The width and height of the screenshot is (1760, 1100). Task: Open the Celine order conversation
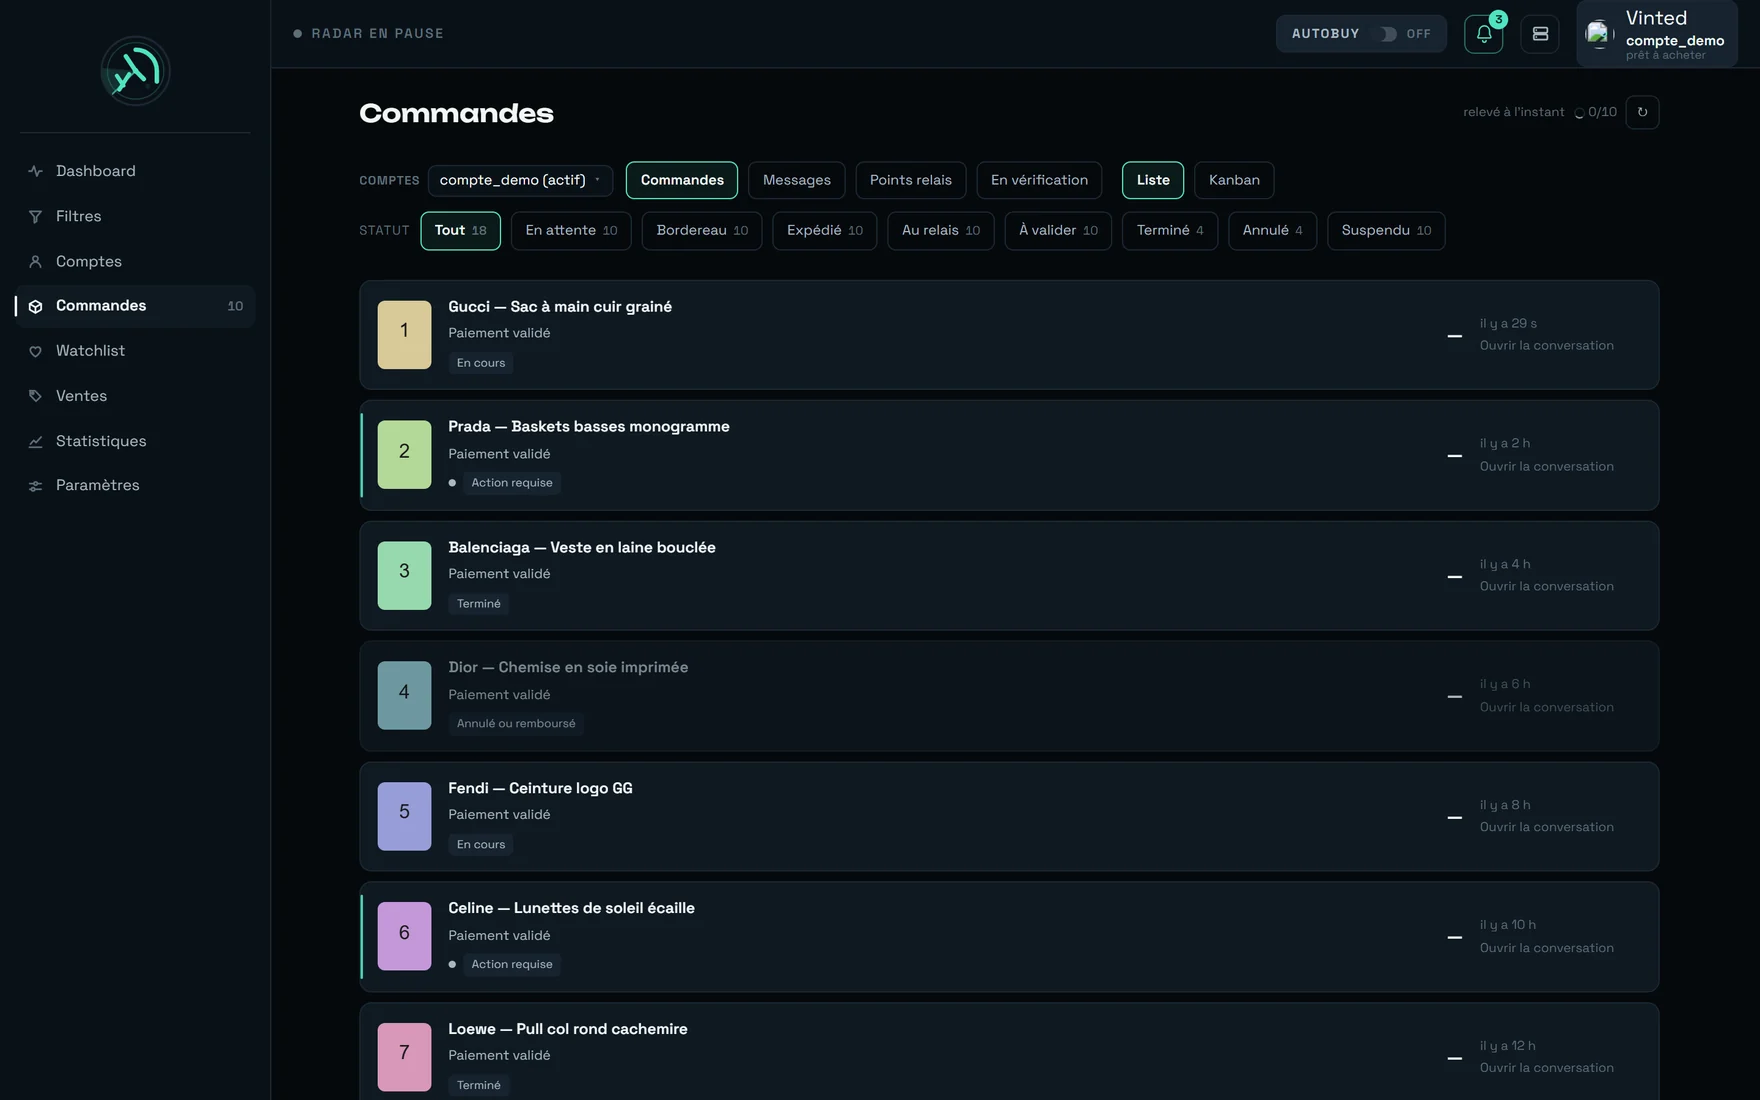click(1547, 949)
